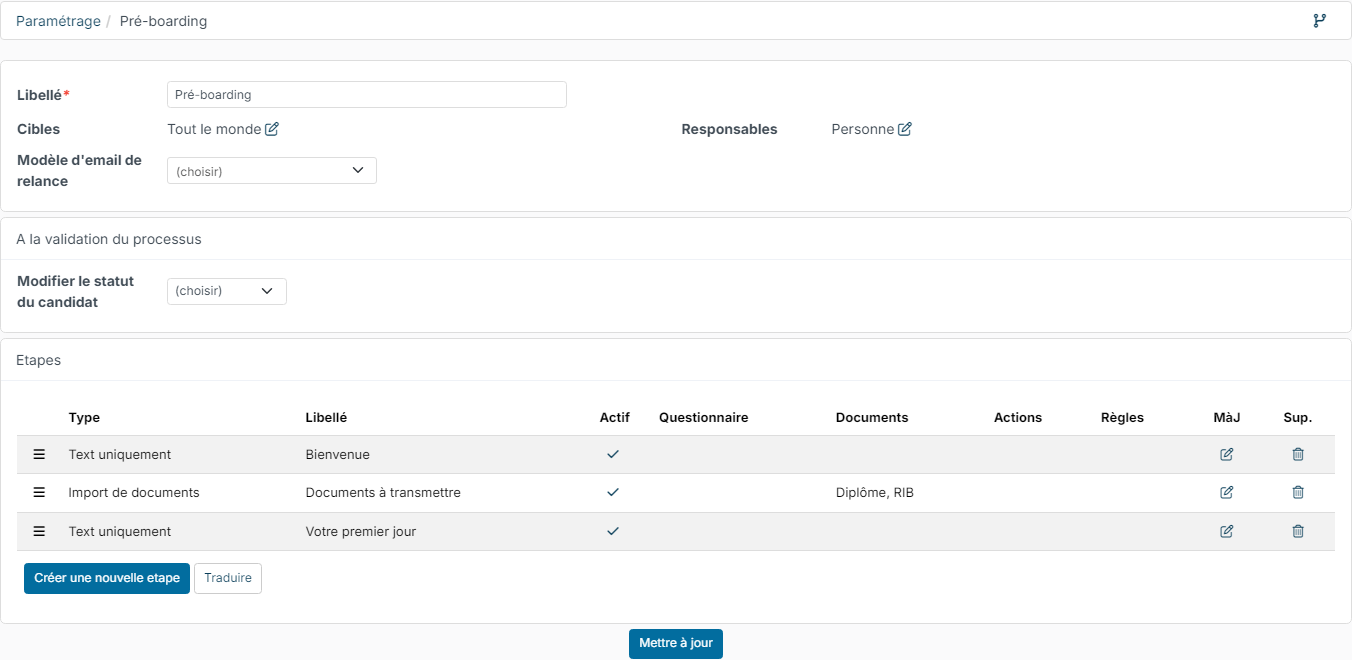Delete the Documents à transmettre step
The width and height of the screenshot is (1352, 660).
[1298, 492]
